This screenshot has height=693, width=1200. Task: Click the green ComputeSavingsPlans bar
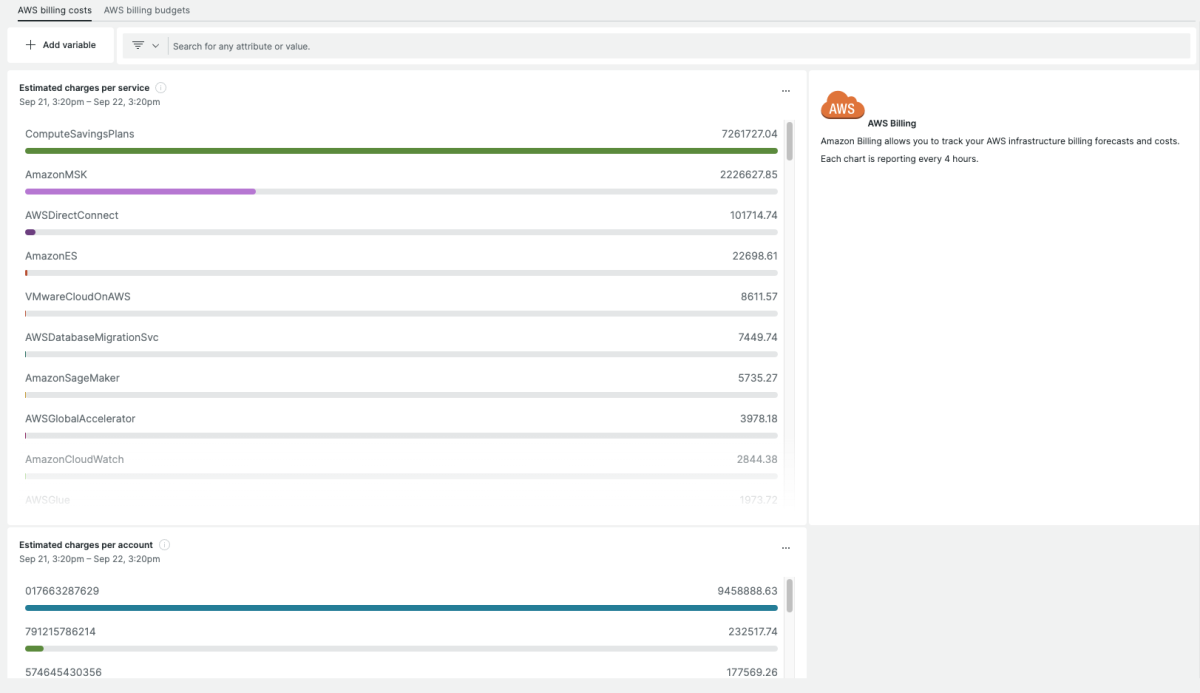(x=400, y=151)
